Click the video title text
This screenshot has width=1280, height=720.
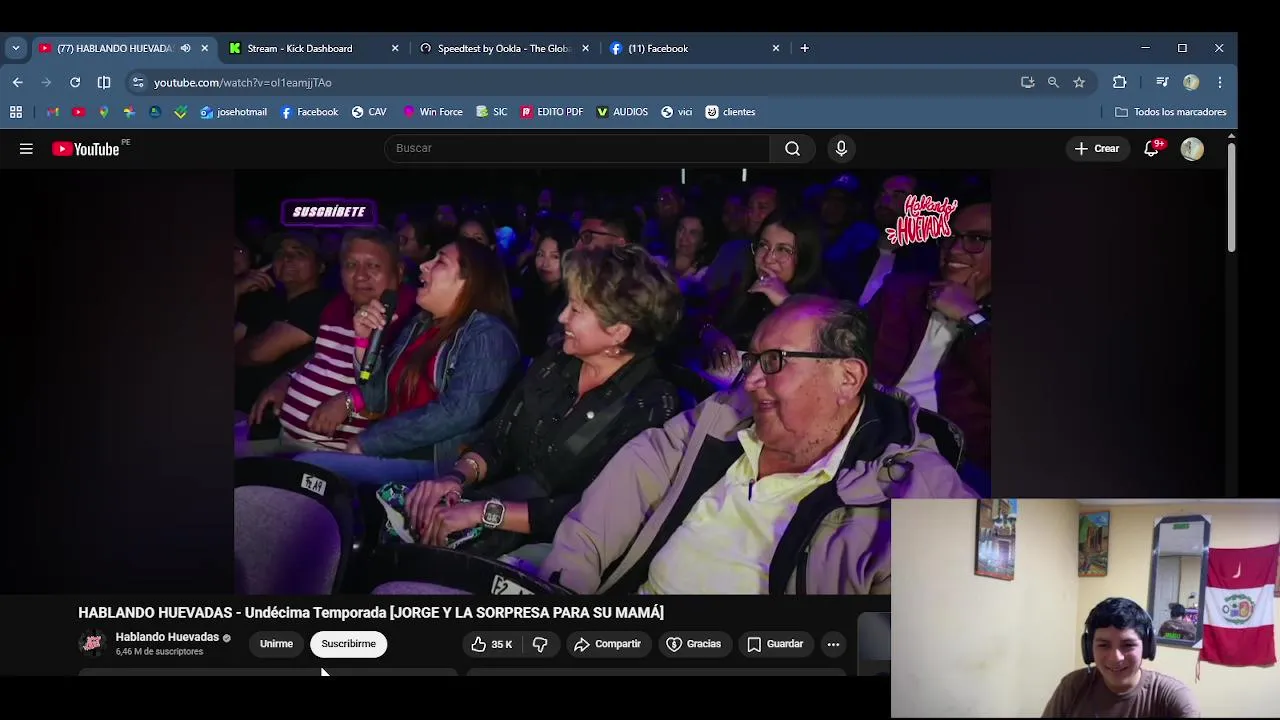[x=371, y=612]
